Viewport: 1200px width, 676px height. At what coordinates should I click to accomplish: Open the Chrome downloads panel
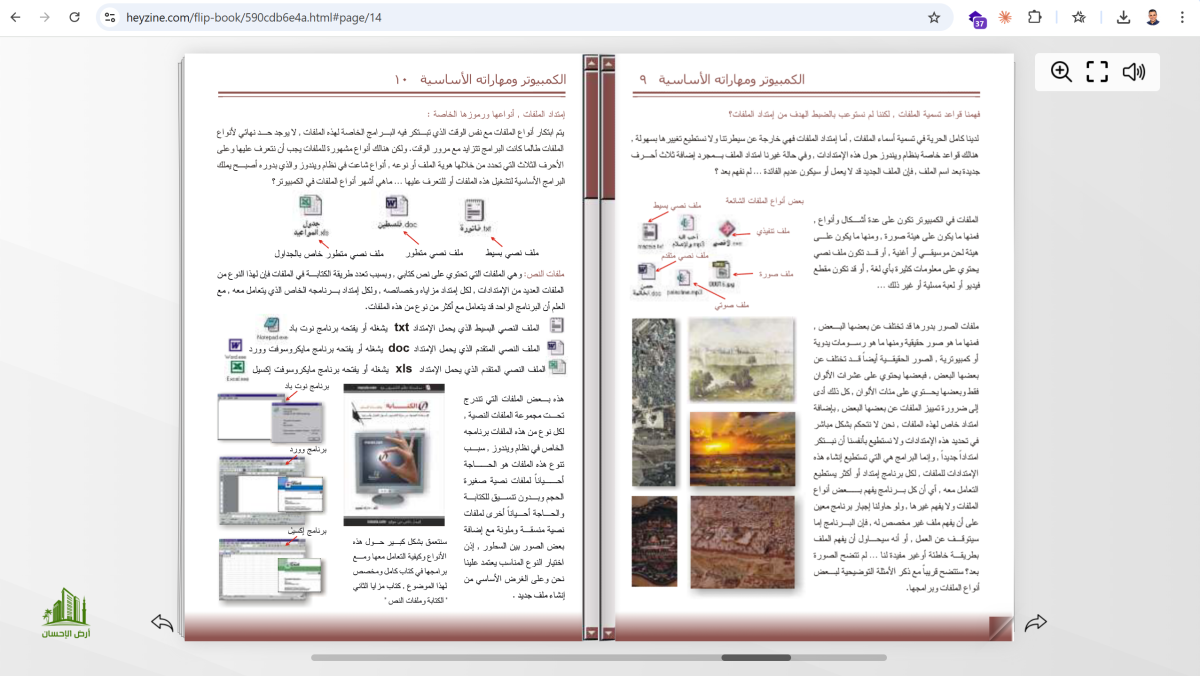(x=1123, y=17)
